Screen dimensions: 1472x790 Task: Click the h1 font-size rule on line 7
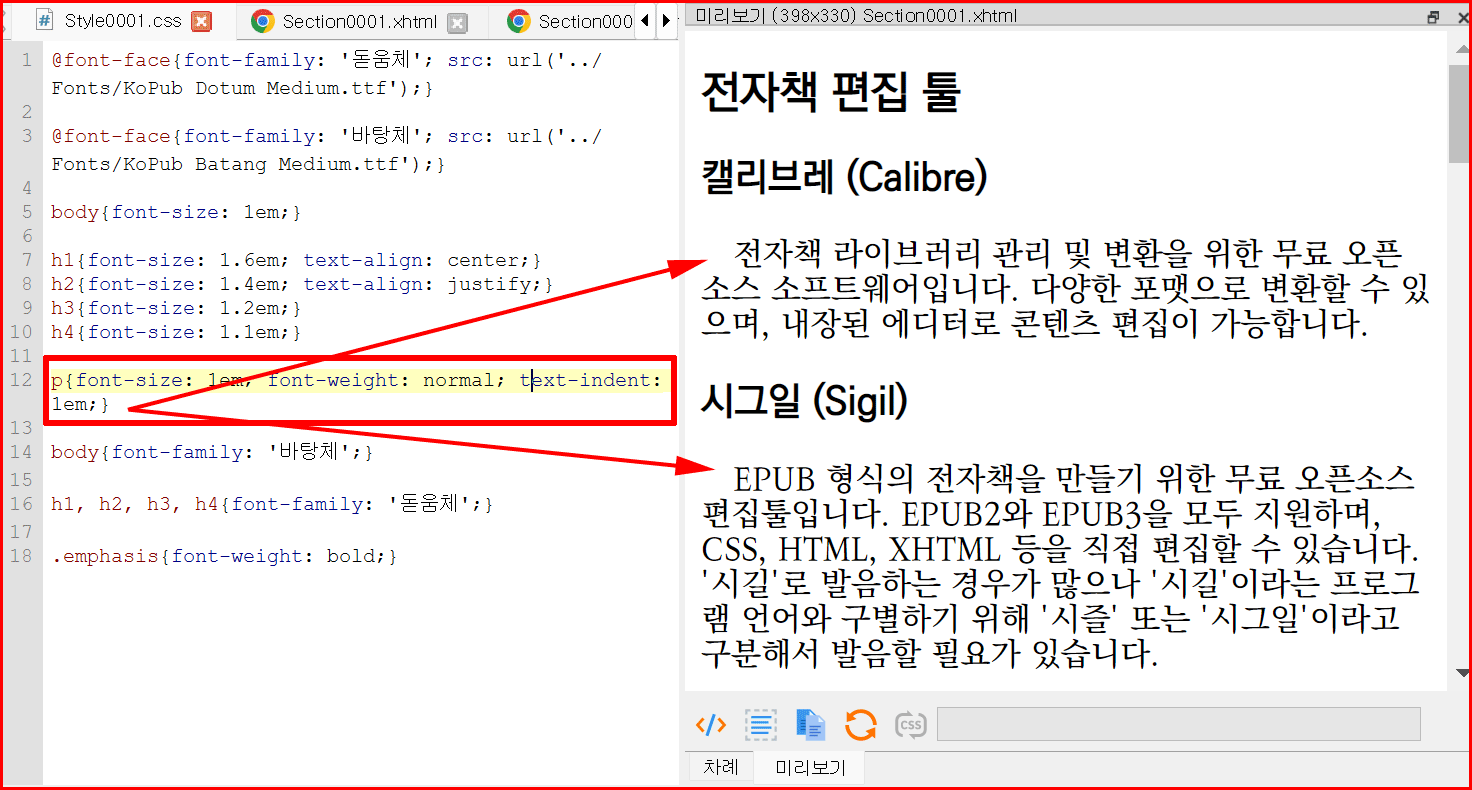[296, 260]
